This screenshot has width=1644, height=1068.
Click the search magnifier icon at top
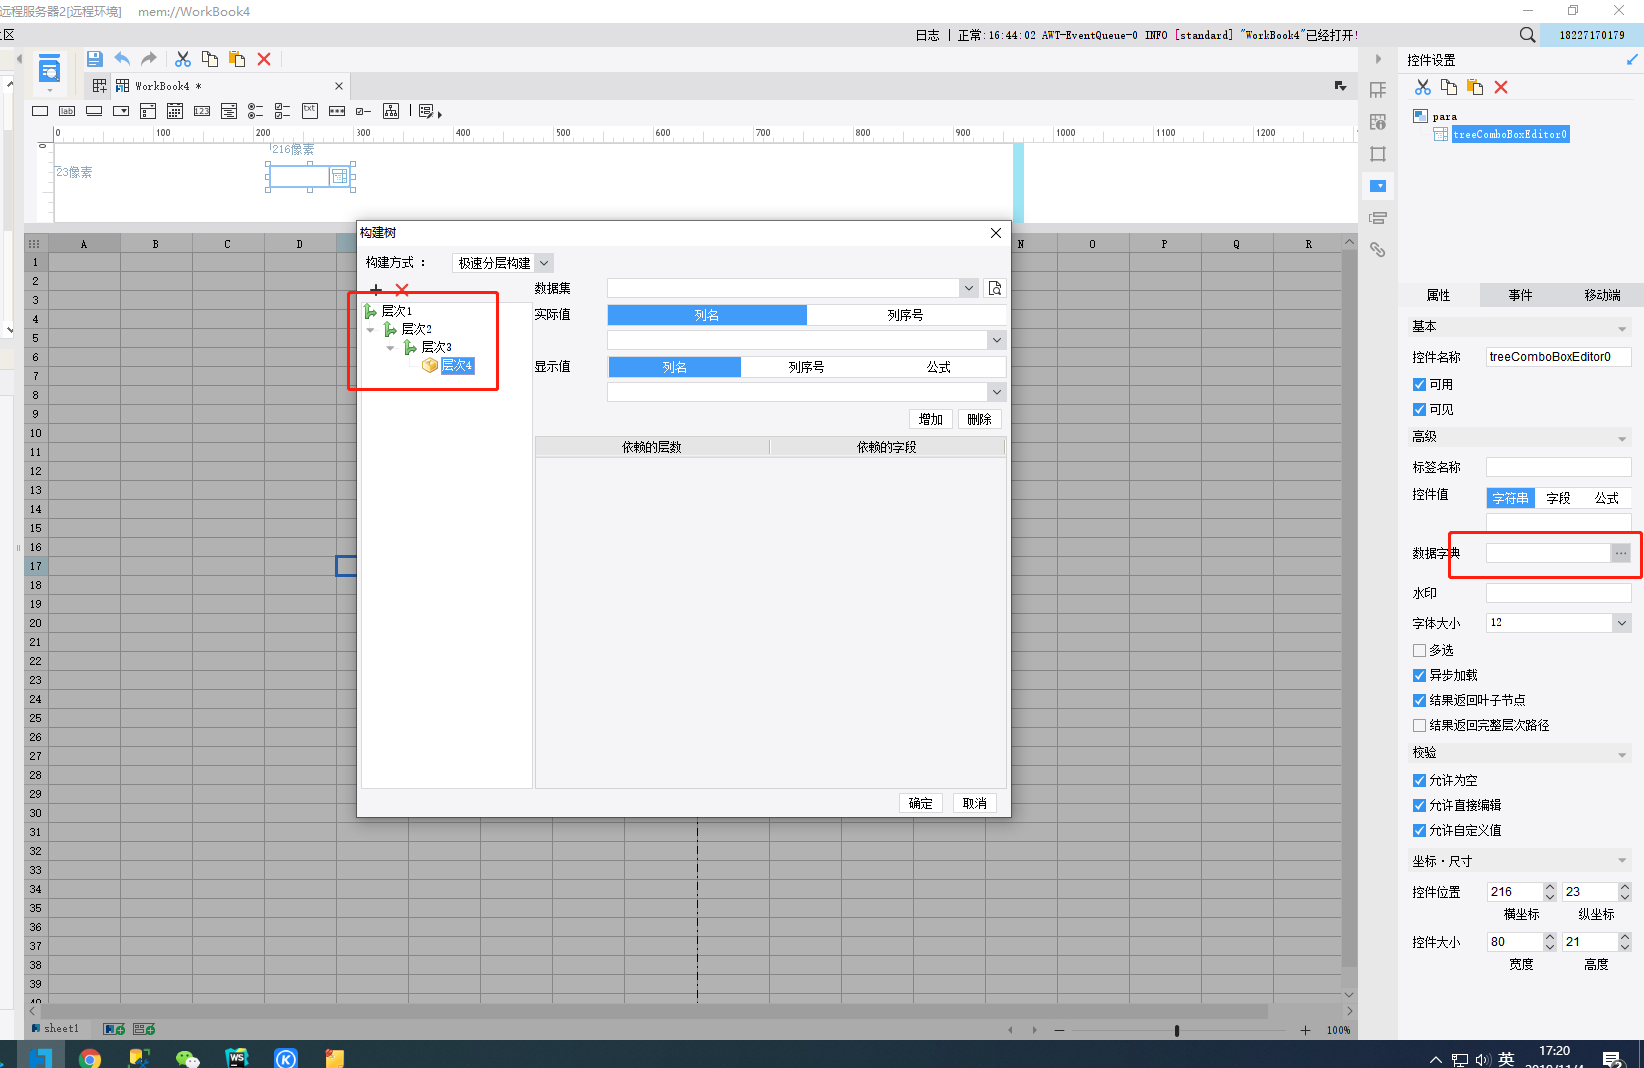(x=1527, y=35)
